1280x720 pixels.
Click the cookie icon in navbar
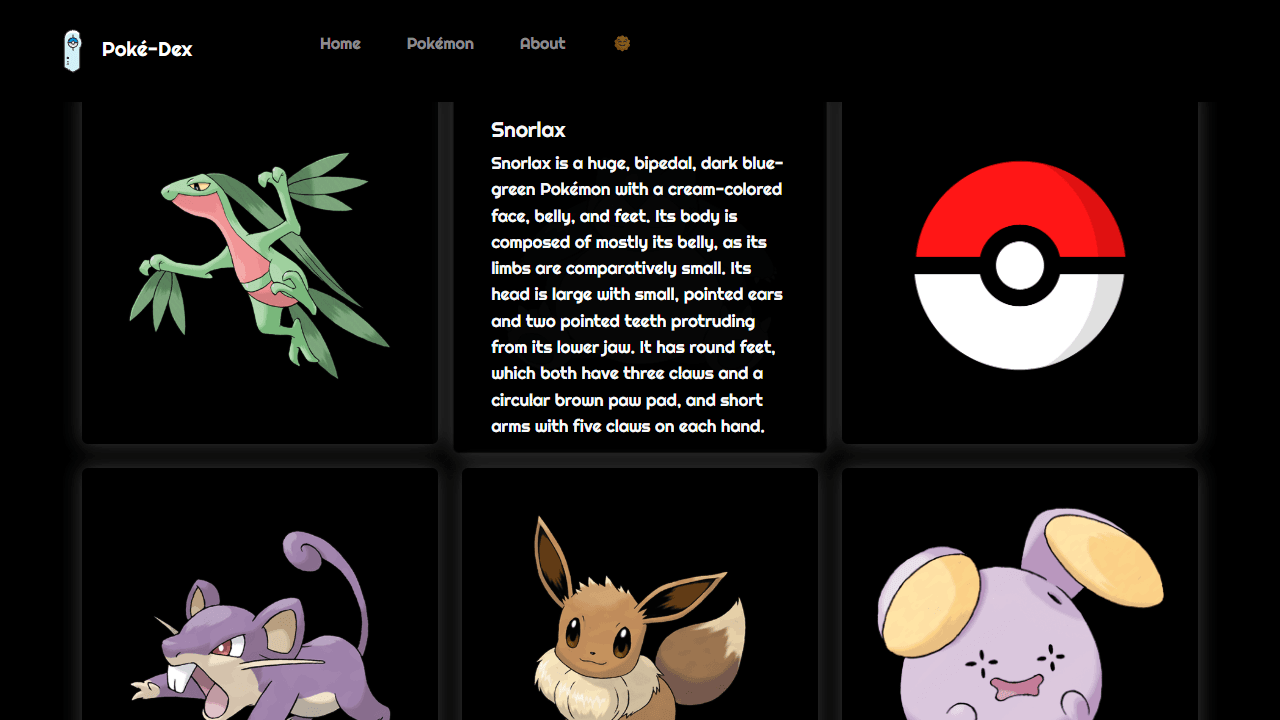(x=622, y=43)
